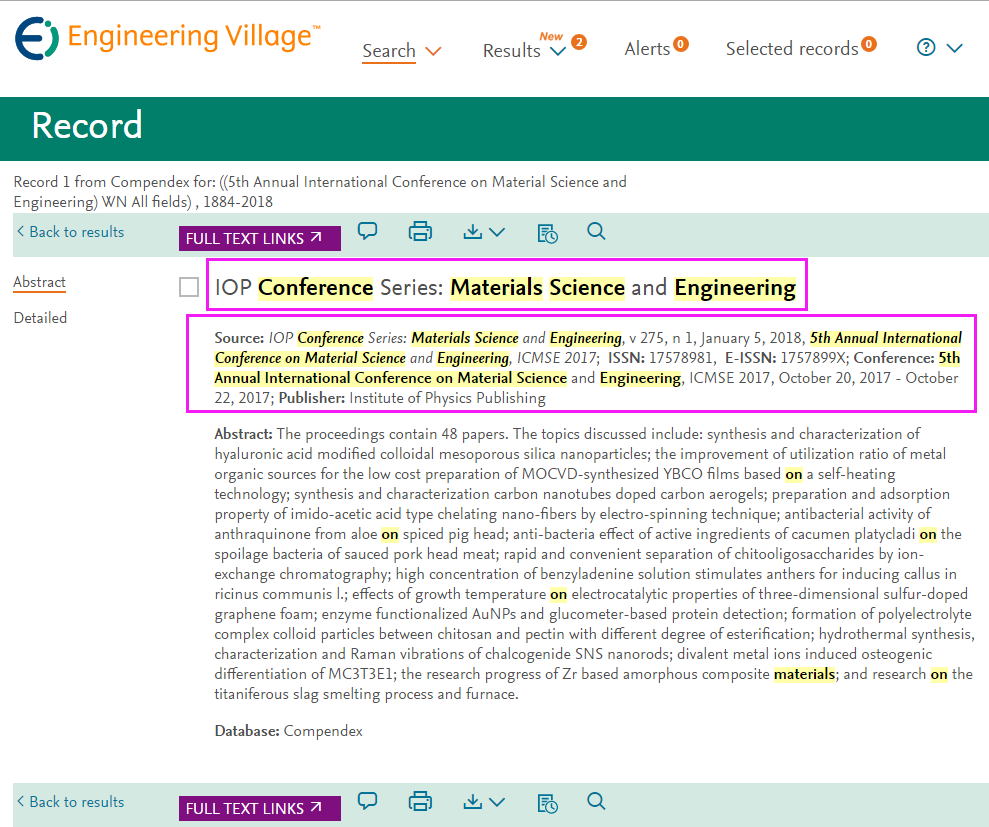The height and width of the screenshot is (827, 989).
Task: Expand the Search dropdown chevron
Action: coord(433,51)
